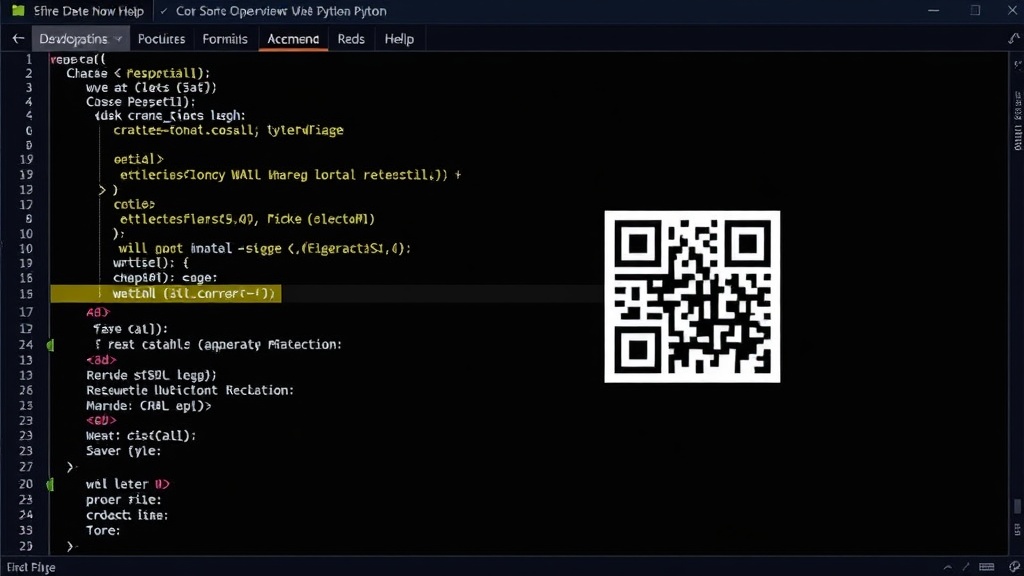
Task: Select the Acemena tab
Action: point(293,39)
